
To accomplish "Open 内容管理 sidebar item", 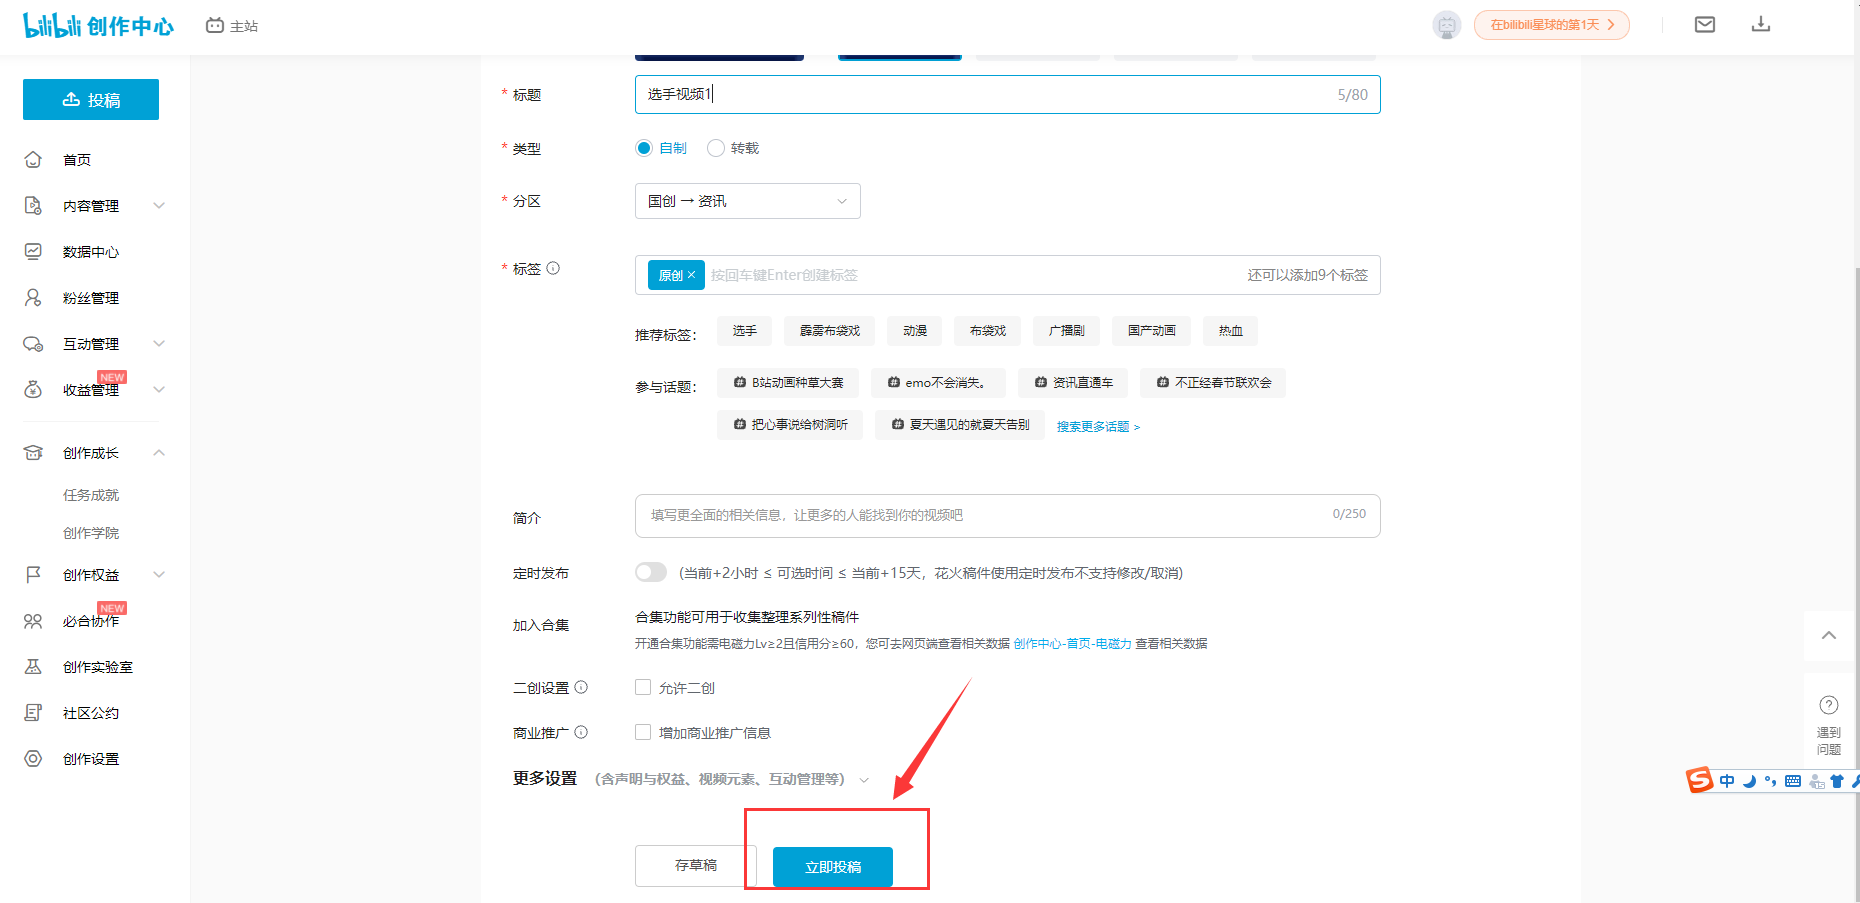I will click(x=91, y=206).
